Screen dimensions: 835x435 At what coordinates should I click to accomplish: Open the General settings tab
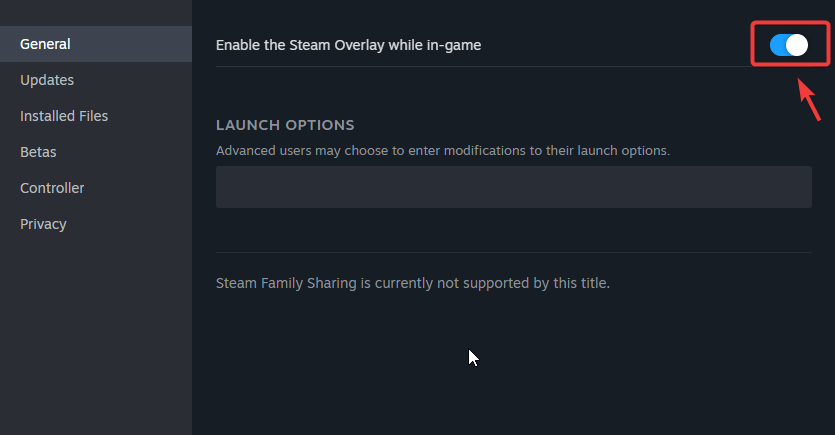45,44
